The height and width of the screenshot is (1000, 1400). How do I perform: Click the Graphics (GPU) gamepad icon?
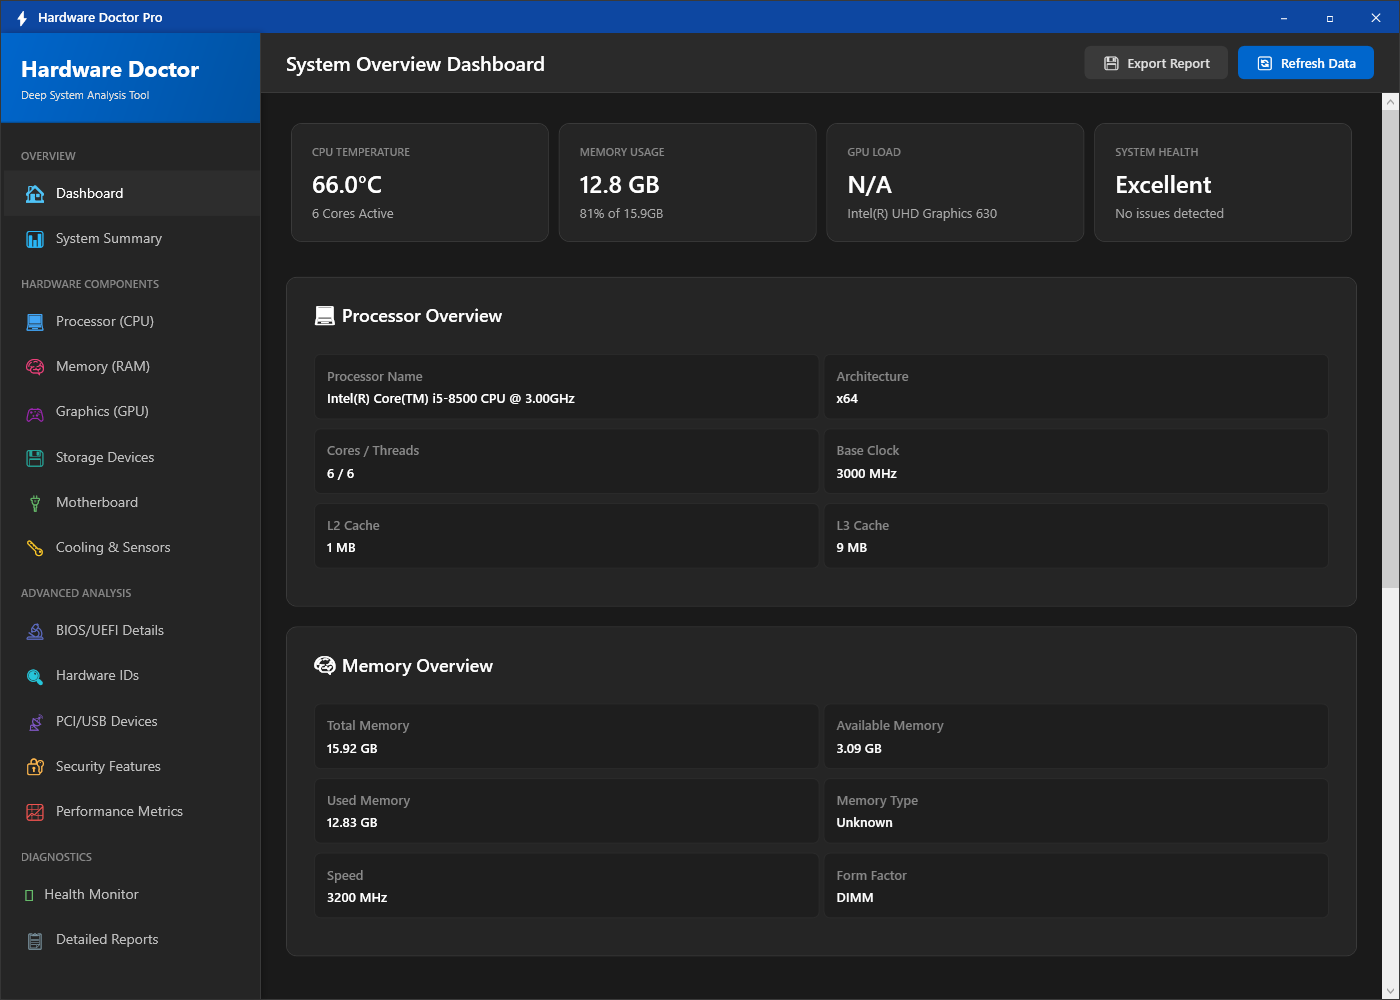[x=35, y=412]
